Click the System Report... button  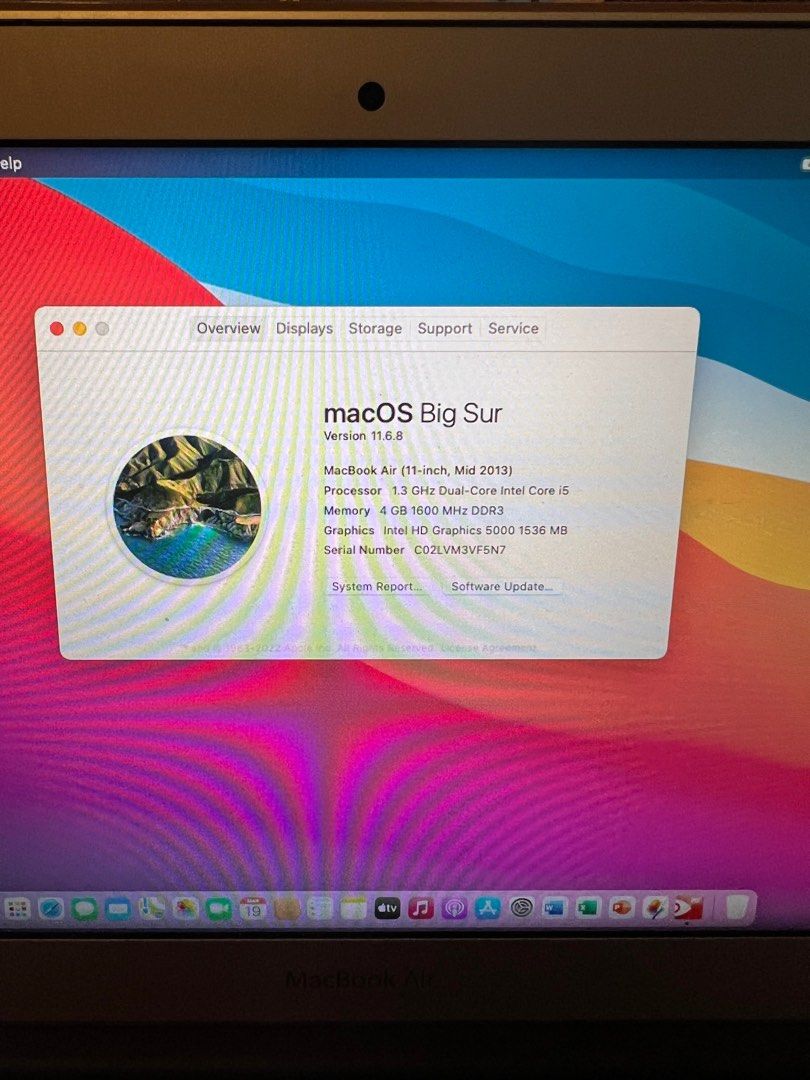[x=376, y=587]
